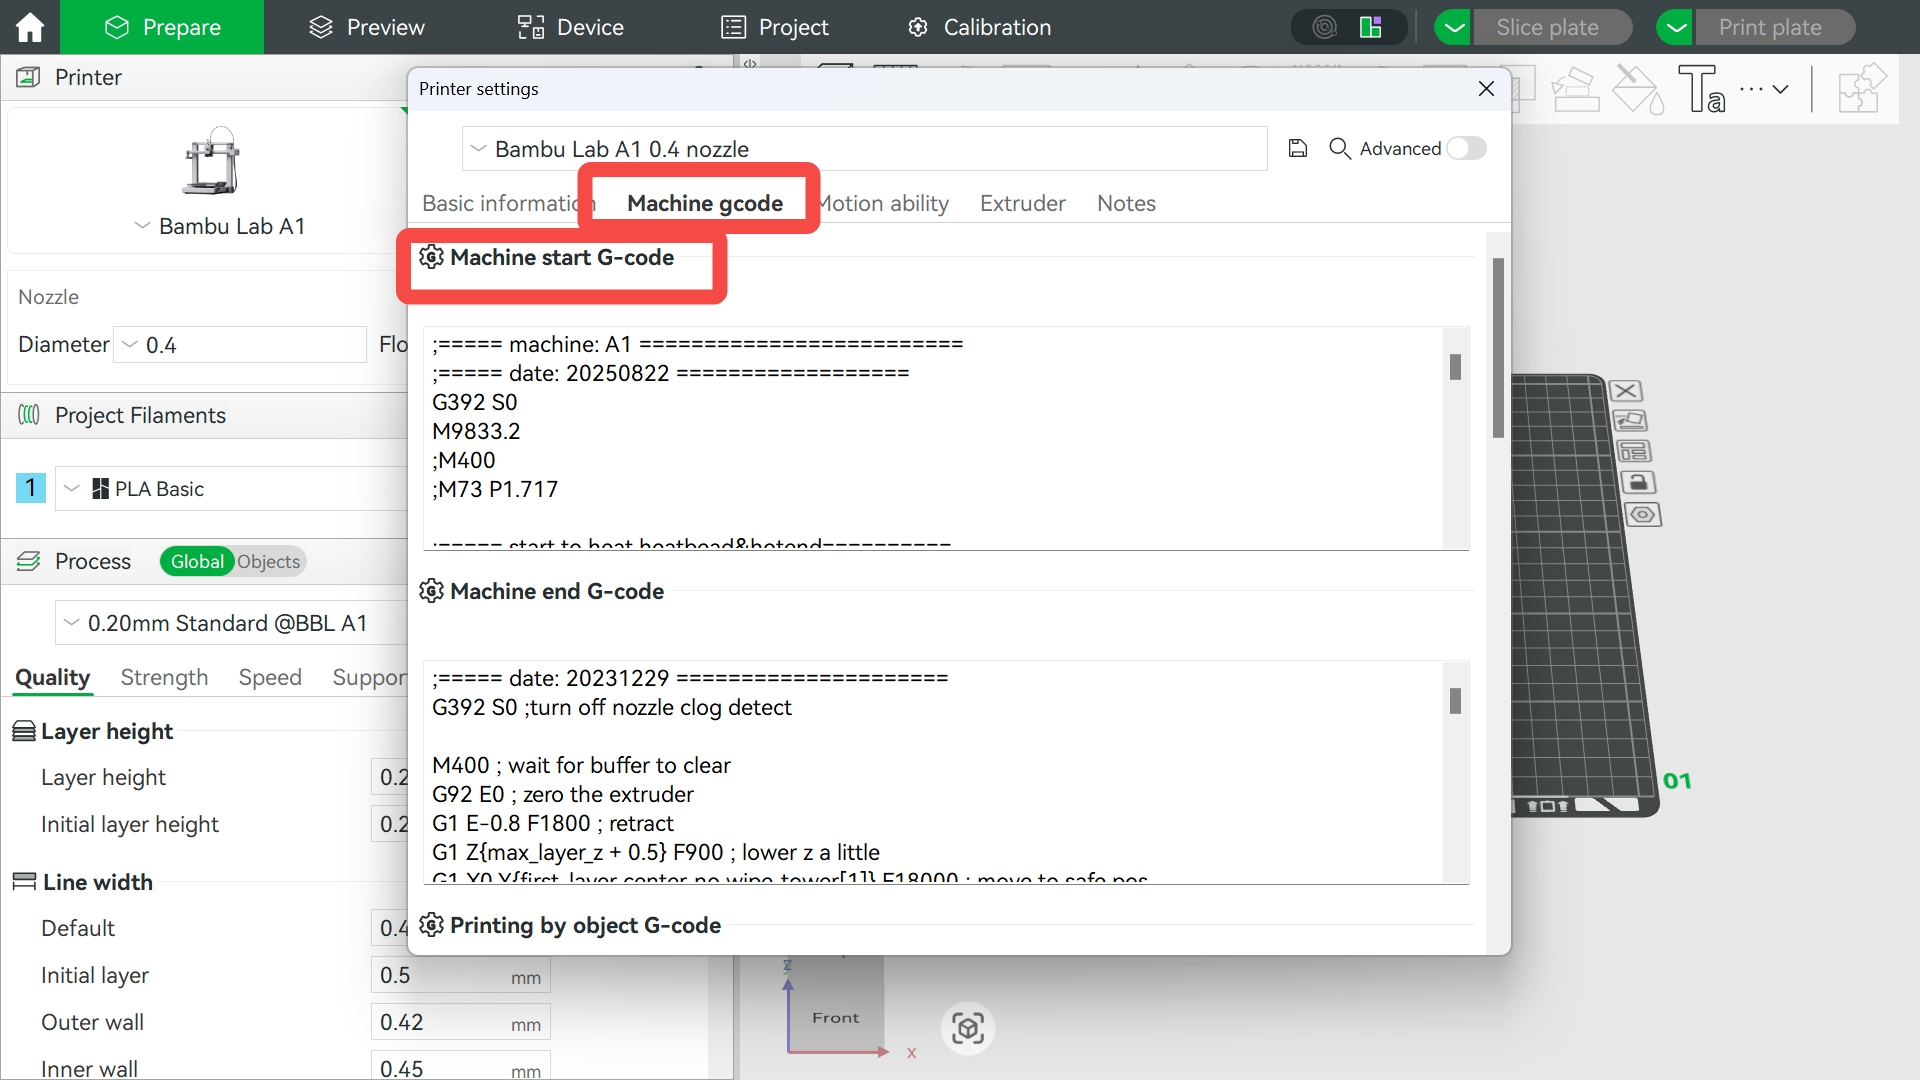The image size is (1920, 1080).
Task: Open the Bambu Lab A1 0.4 nozzle preset dropdown
Action: [x=864, y=149]
